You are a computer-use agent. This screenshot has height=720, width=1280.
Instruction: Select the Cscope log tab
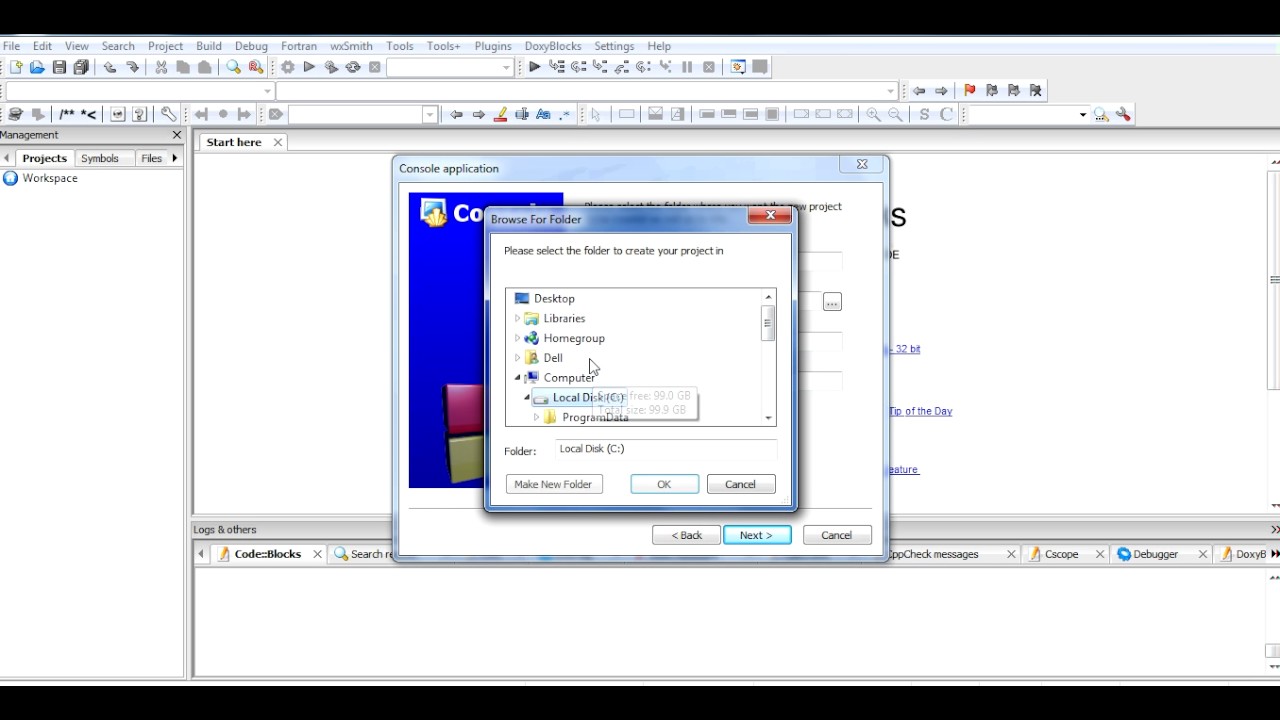pos(1061,554)
